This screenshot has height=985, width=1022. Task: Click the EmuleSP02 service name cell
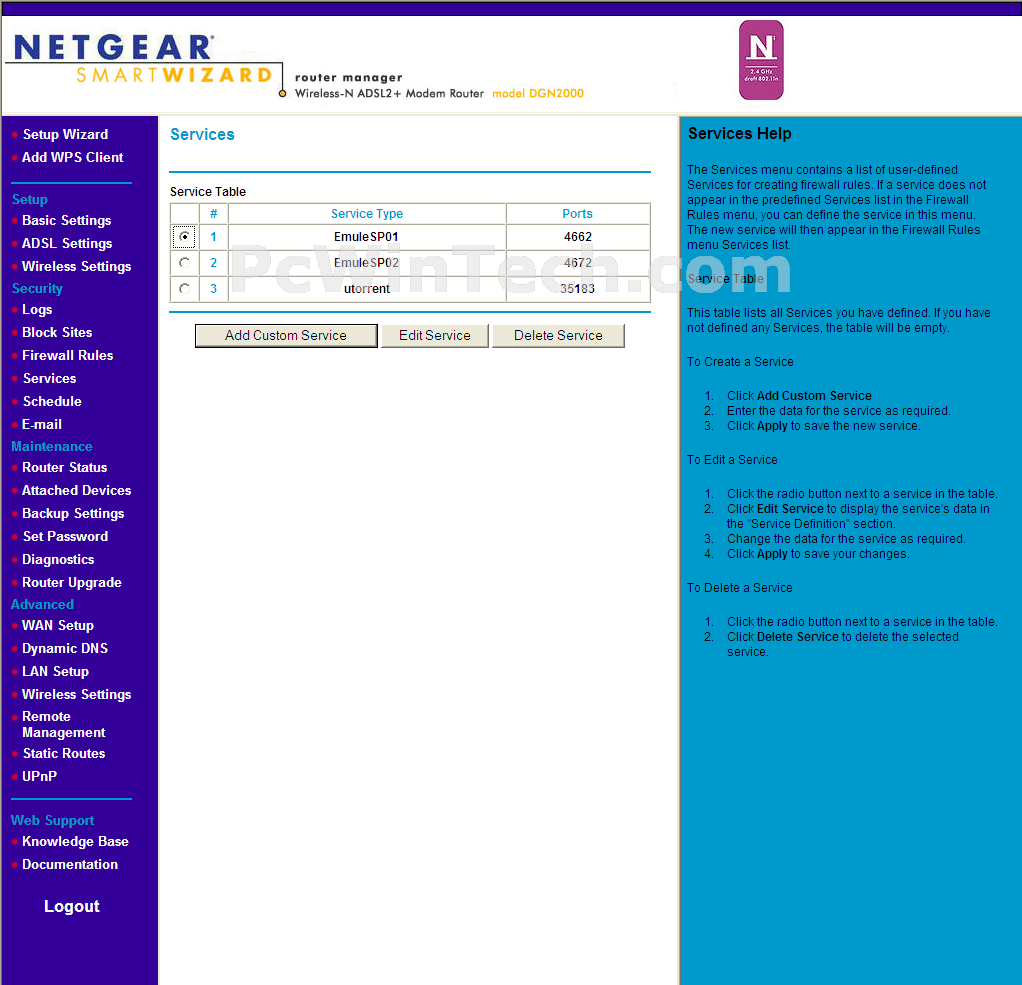(366, 263)
